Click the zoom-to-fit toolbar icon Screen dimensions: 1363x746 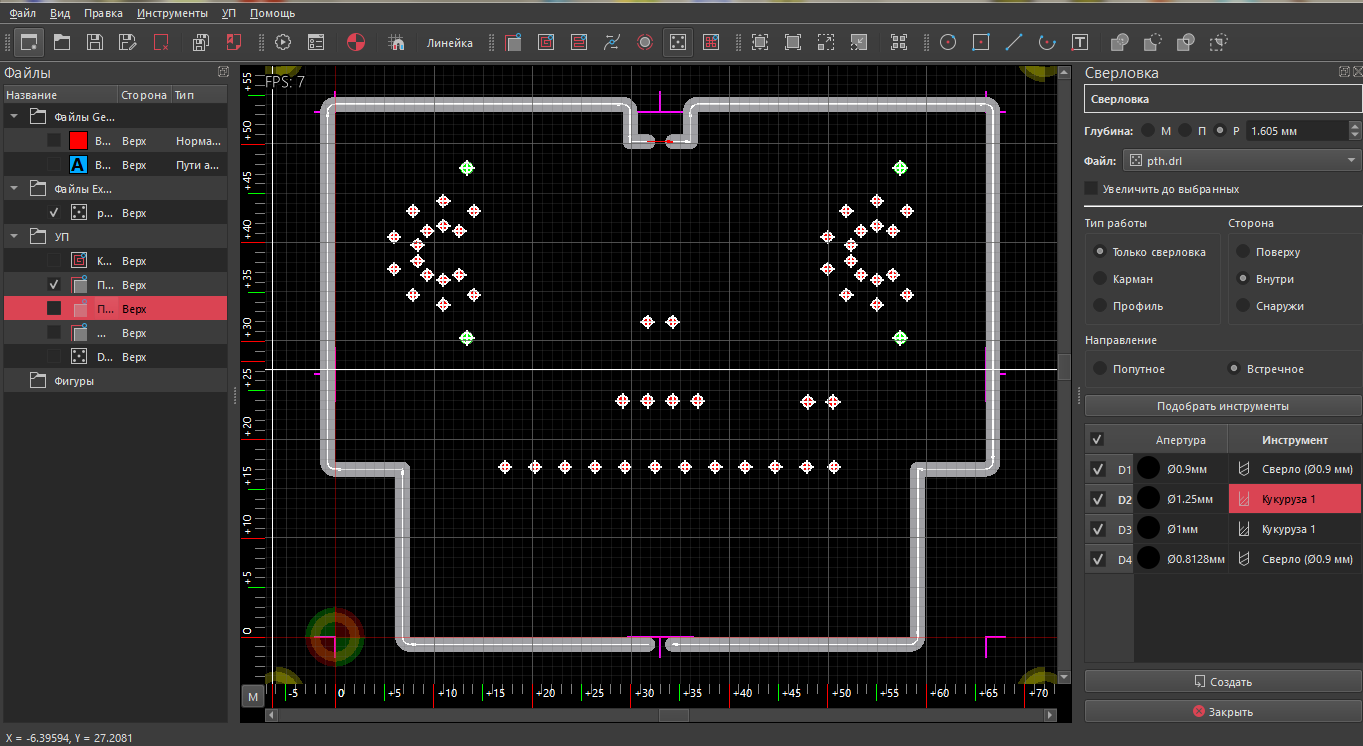[760, 42]
